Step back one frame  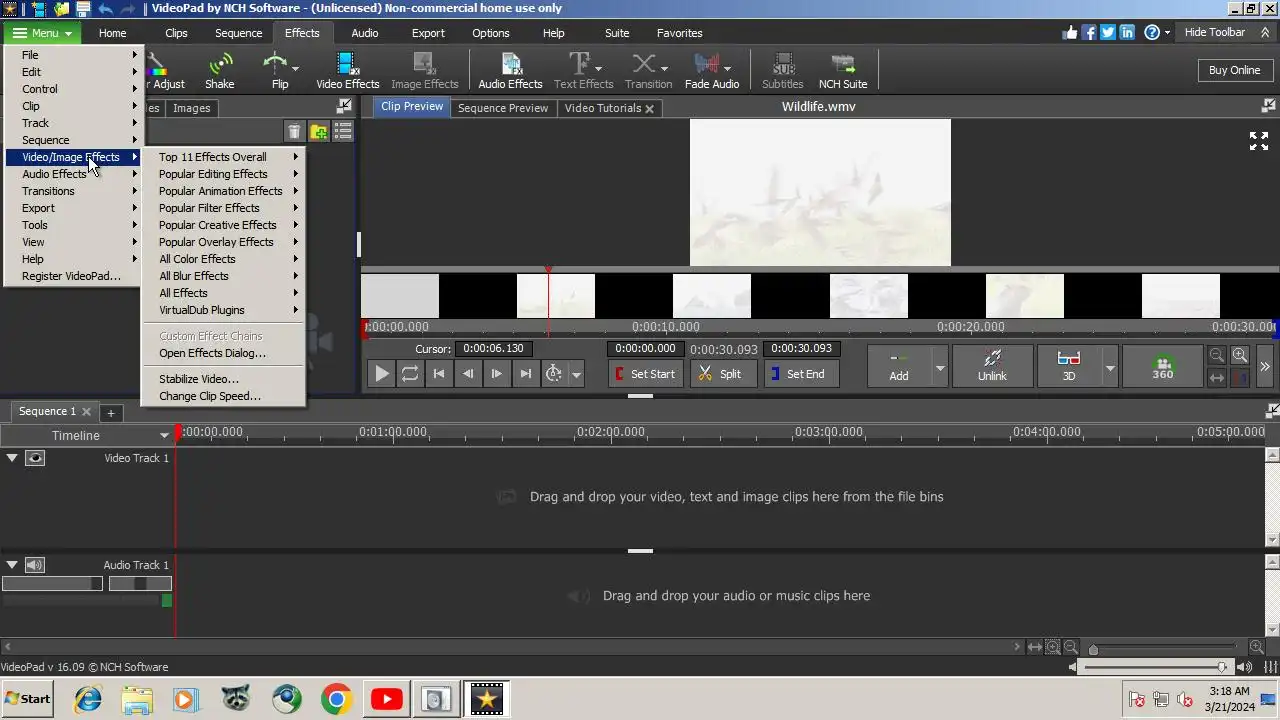467,374
